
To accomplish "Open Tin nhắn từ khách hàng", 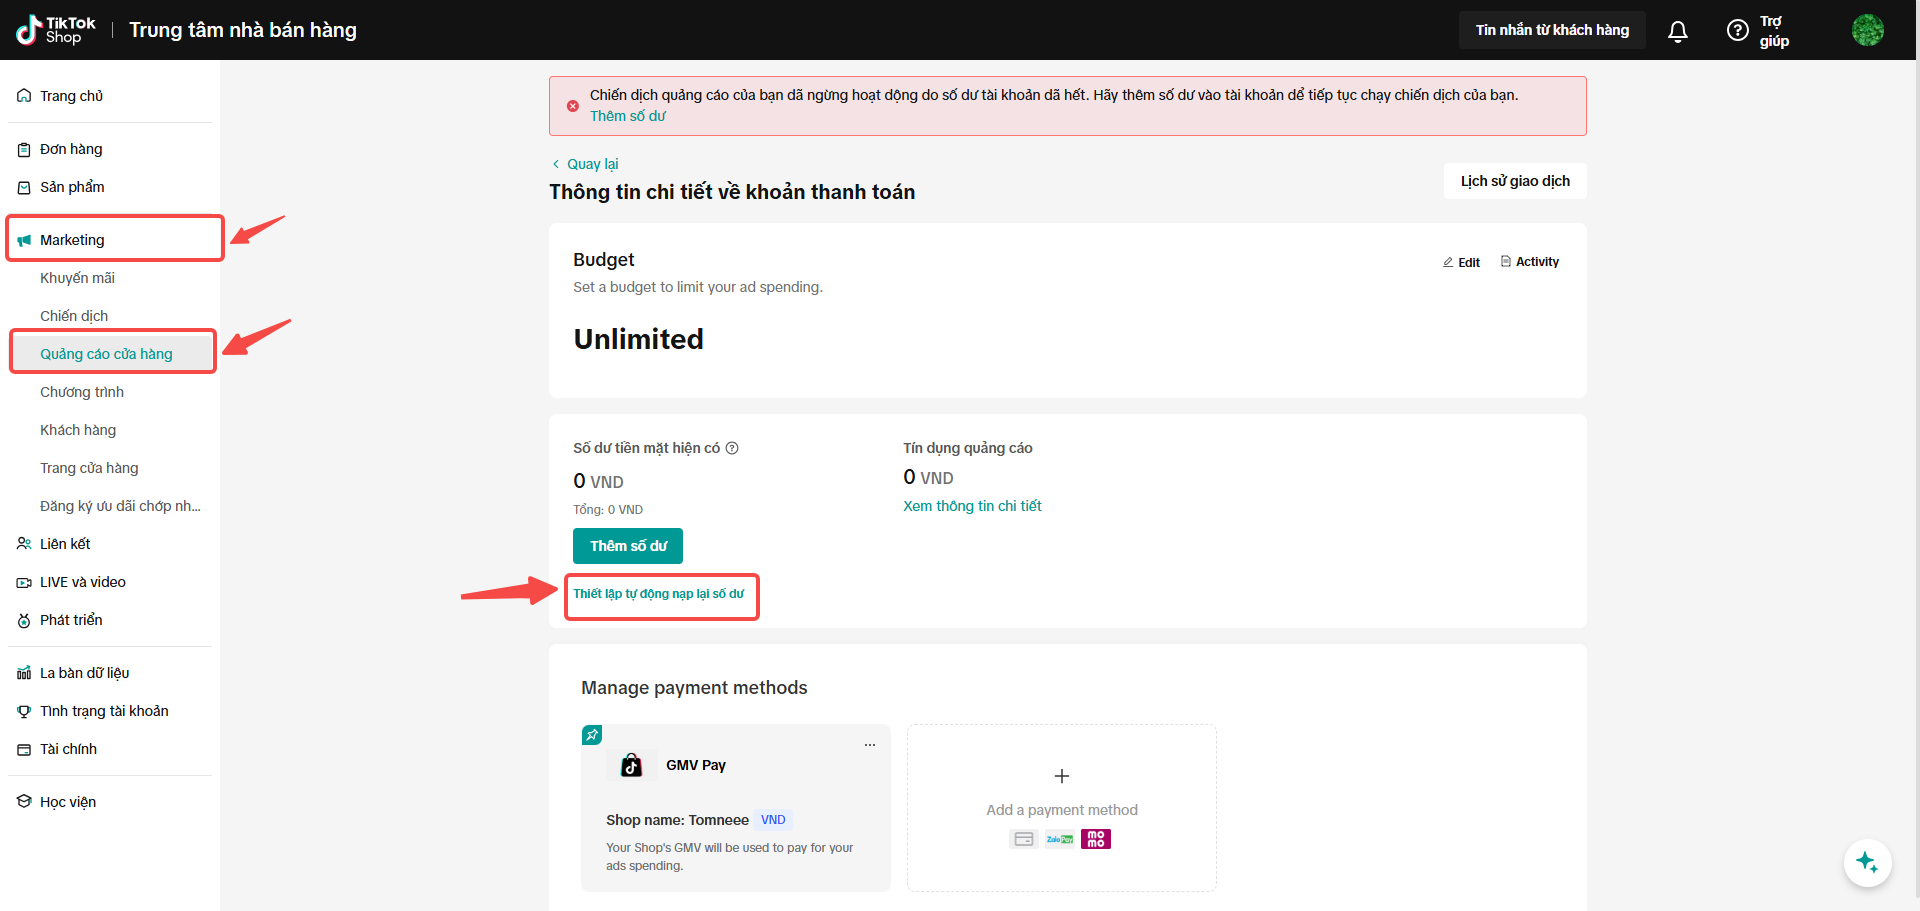I will point(1552,30).
